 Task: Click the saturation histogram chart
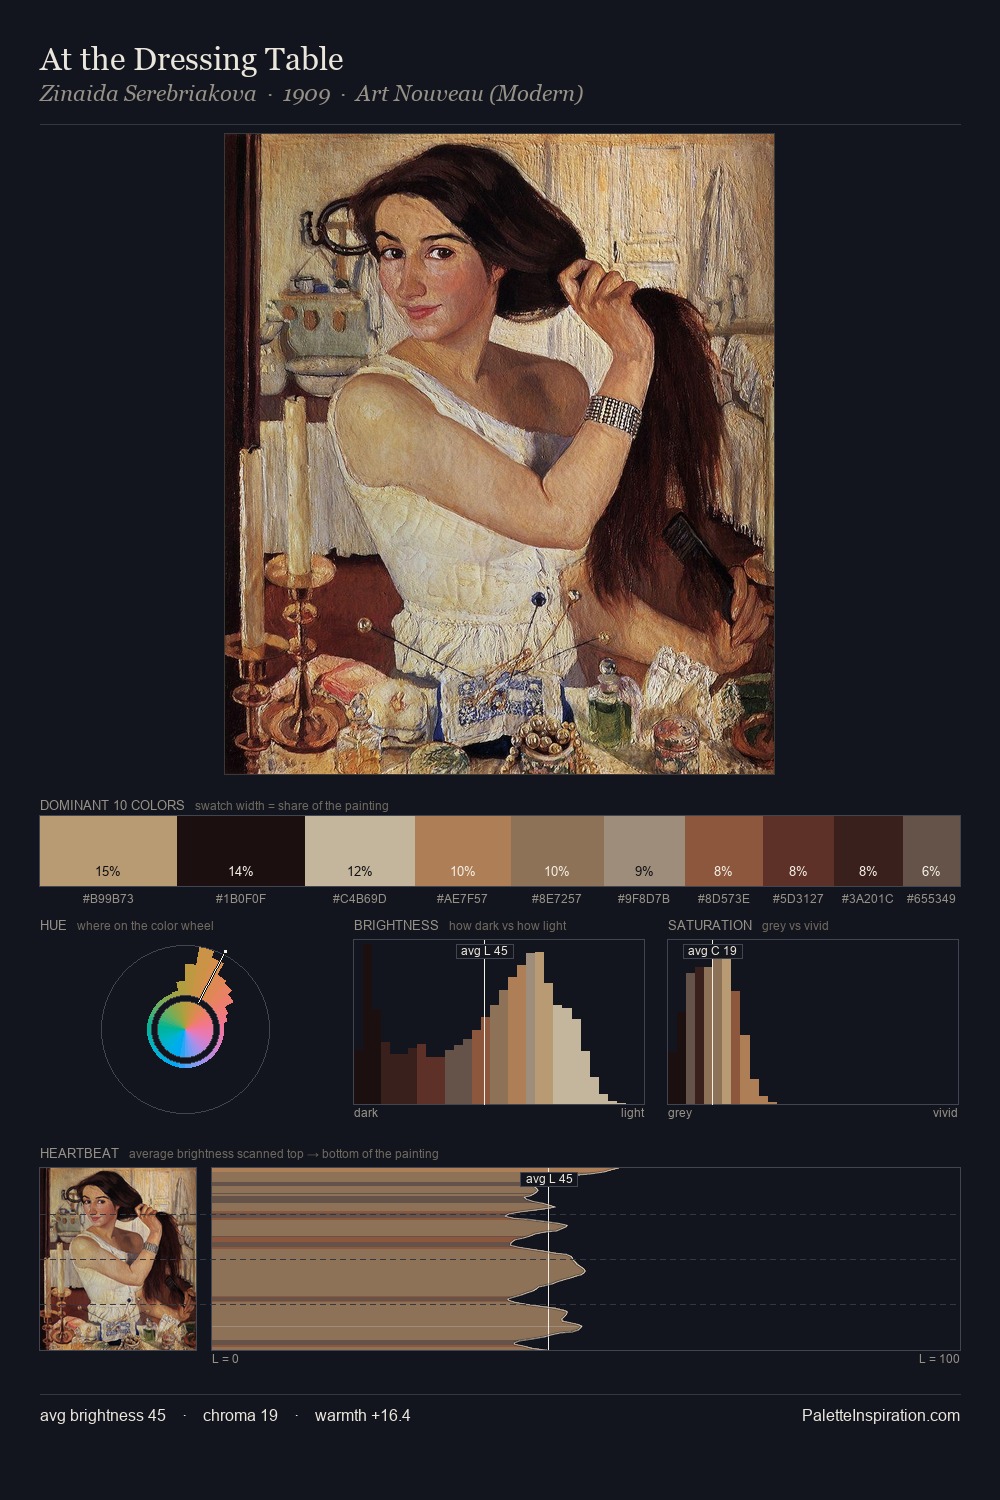click(813, 1022)
